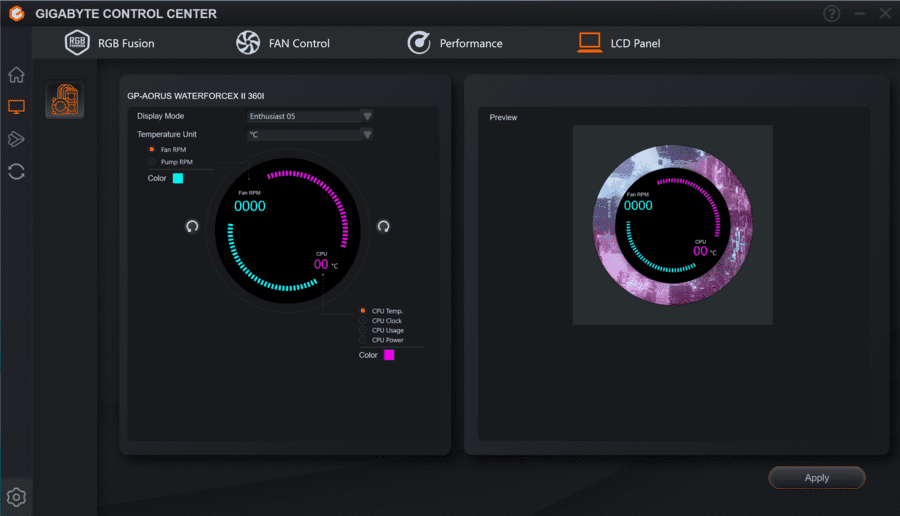The width and height of the screenshot is (900, 516).
Task: Click the Preview label
Action: 503,117
